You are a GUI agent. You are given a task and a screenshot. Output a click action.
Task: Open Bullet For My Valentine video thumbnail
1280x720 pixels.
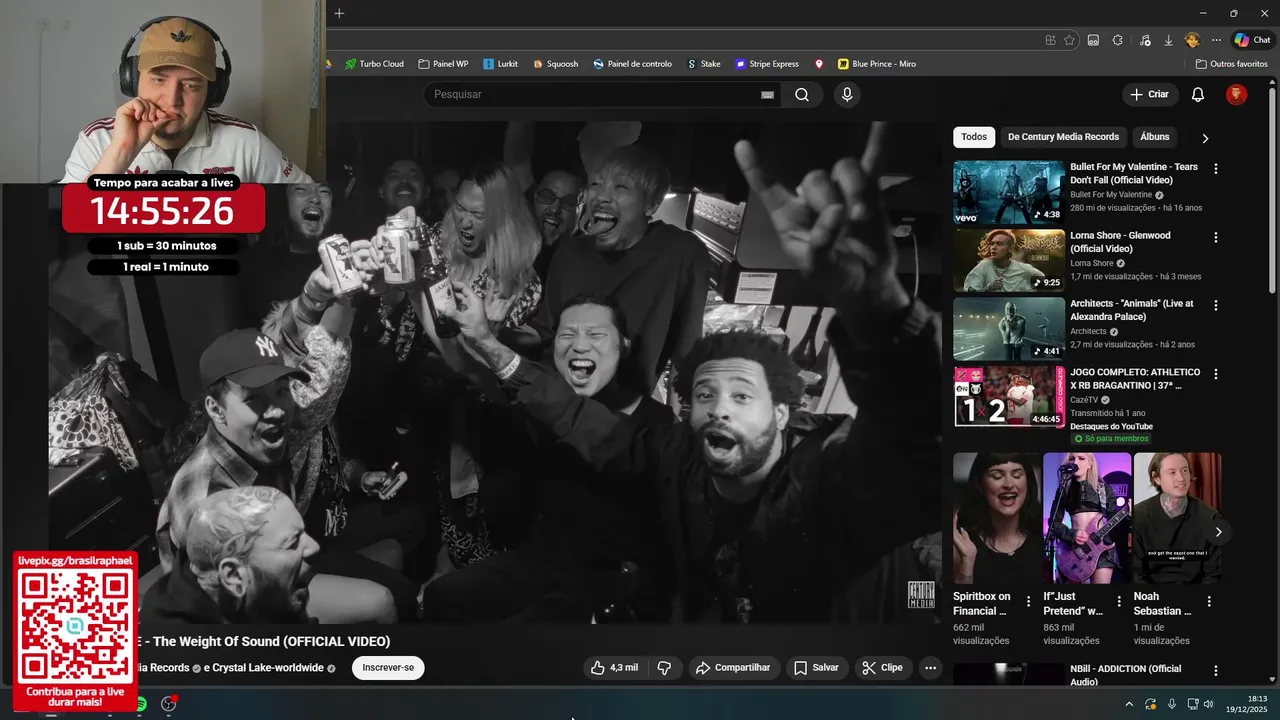(x=1008, y=192)
